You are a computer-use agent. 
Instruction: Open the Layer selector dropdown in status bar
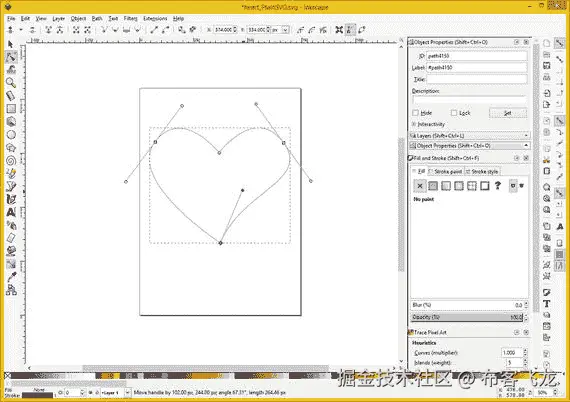click(x=128, y=393)
